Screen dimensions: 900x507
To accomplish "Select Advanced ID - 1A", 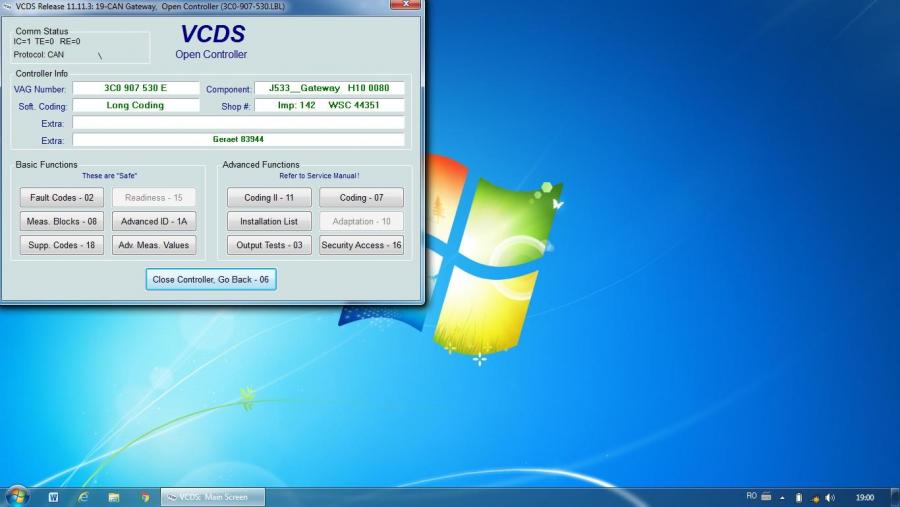I will pos(153,221).
